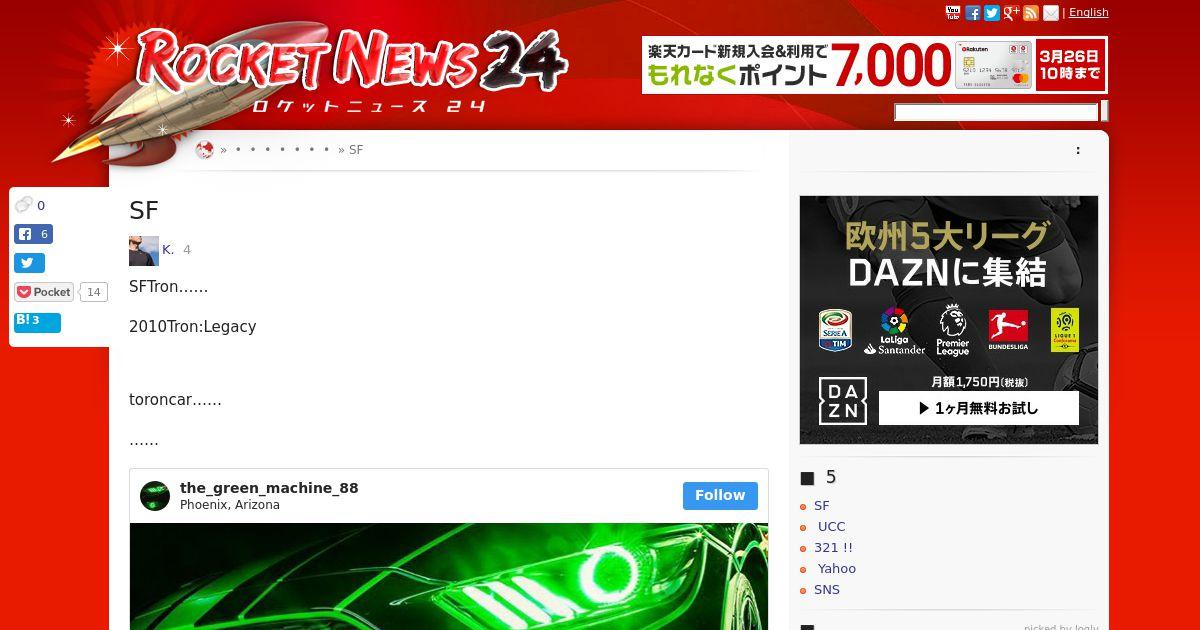View Pocket save count 14
Viewport: 1200px width, 630px height.
[94, 292]
